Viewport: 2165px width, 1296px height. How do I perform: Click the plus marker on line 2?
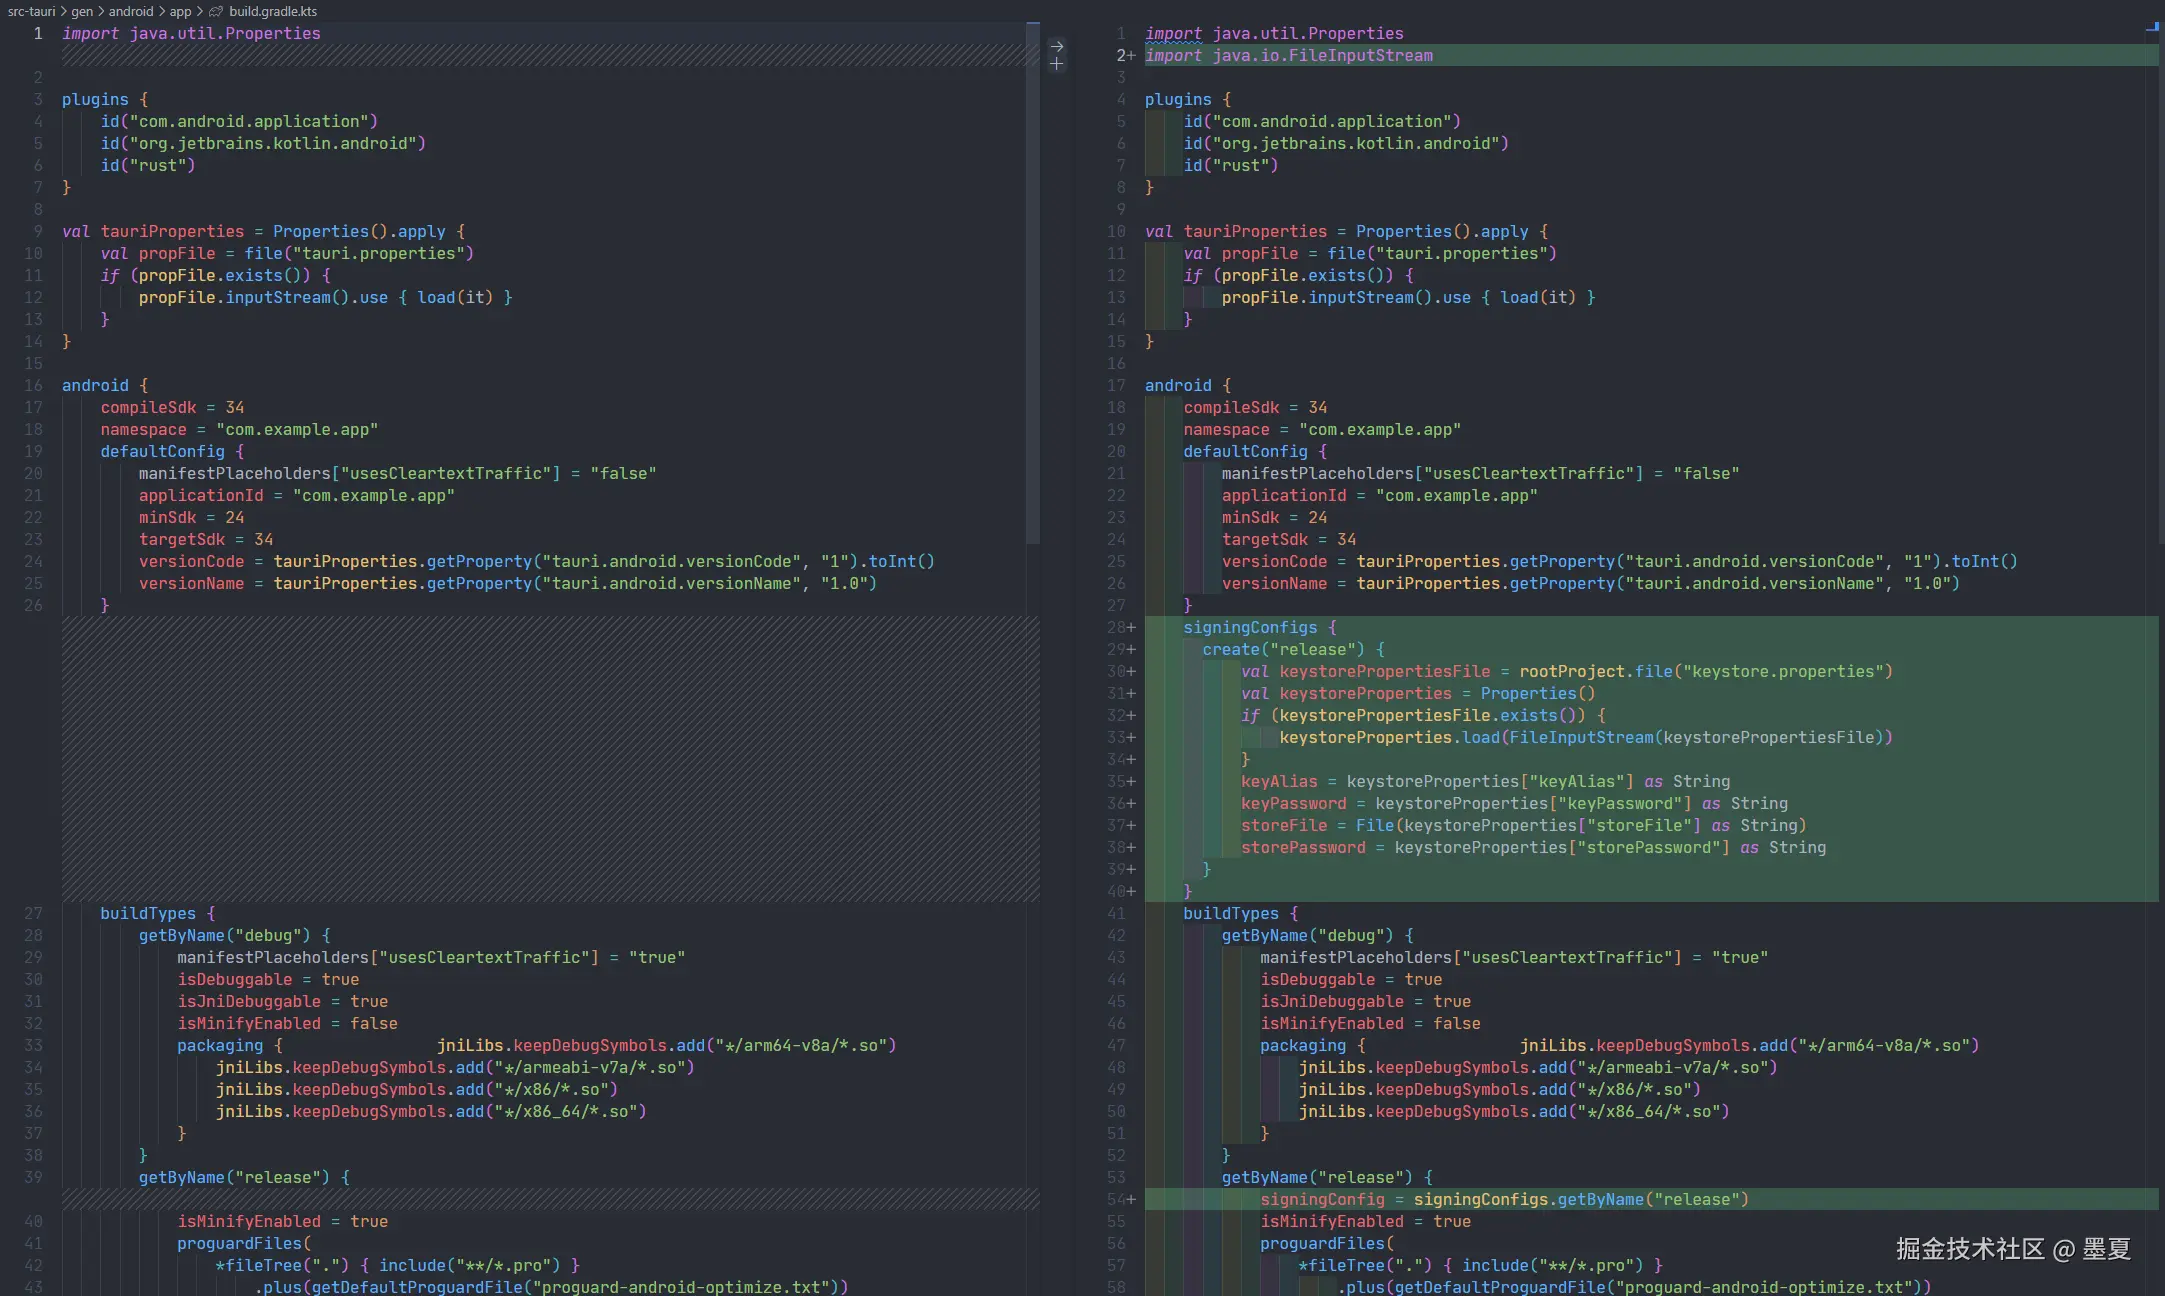click(x=1131, y=55)
